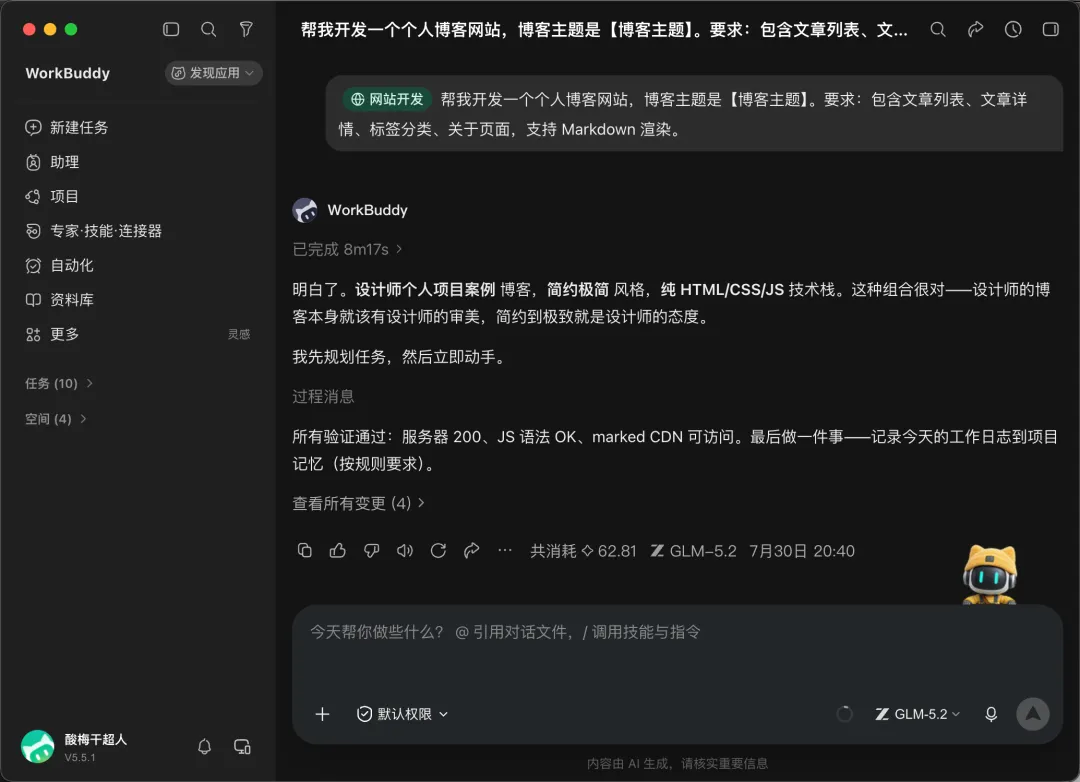Click the GLM-5.2 label under the response
Screen dimensions: 1080x782
pos(694,551)
